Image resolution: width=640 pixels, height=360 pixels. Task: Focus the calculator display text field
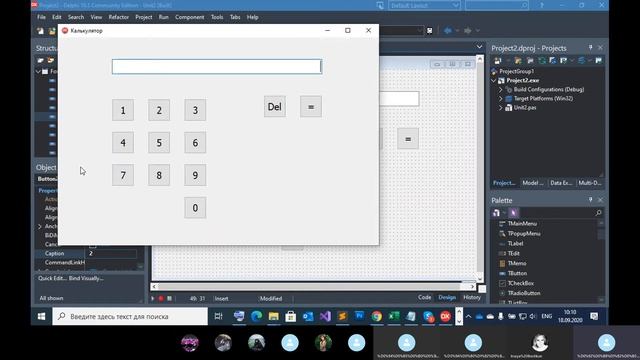click(217, 67)
